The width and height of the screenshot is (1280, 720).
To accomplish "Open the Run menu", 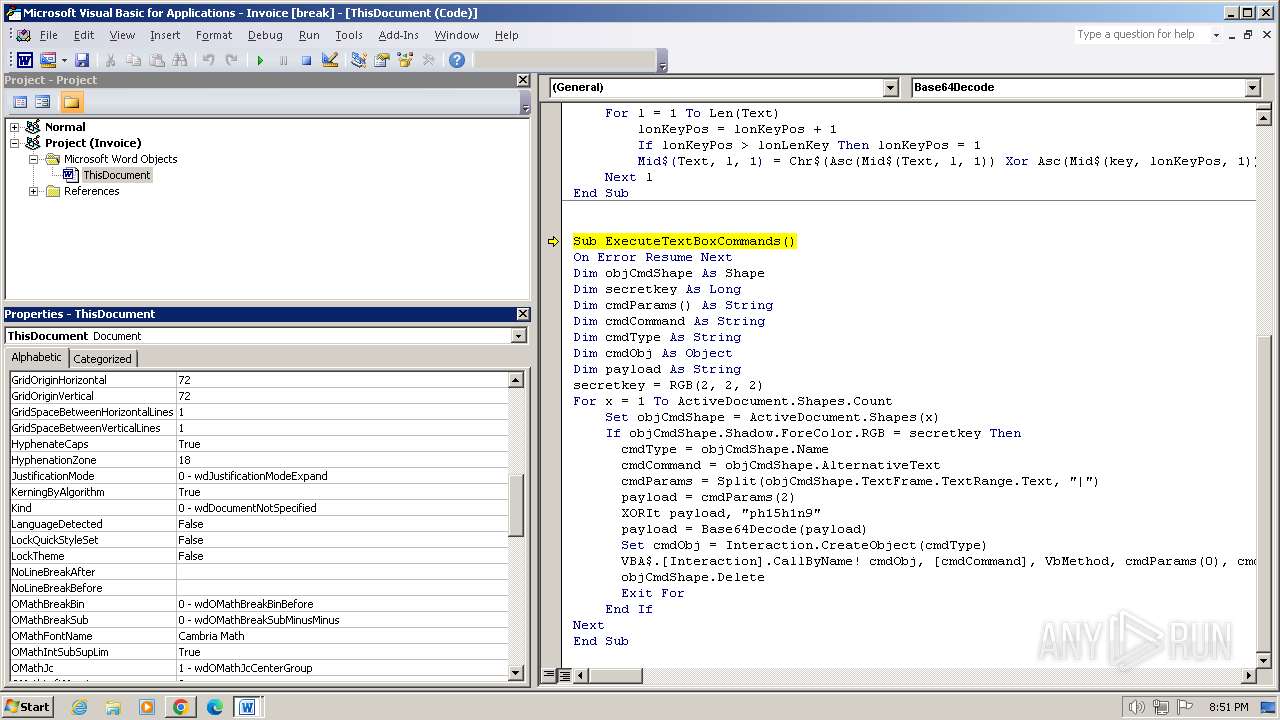I will coord(309,35).
